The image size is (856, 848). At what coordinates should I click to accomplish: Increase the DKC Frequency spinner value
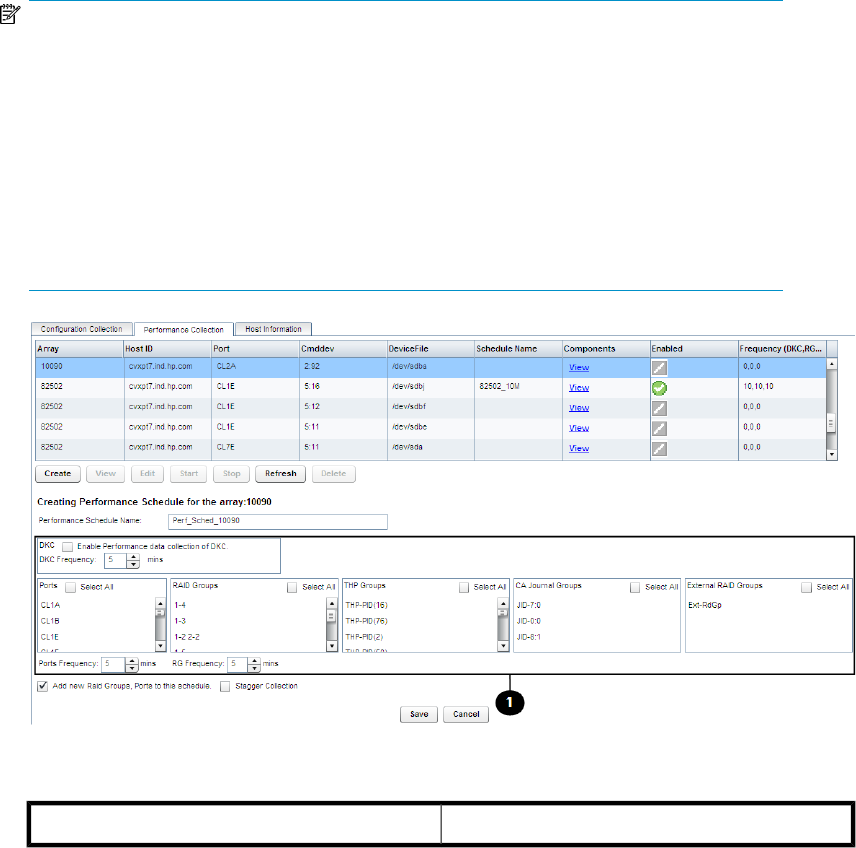pyautogui.click(x=133, y=557)
